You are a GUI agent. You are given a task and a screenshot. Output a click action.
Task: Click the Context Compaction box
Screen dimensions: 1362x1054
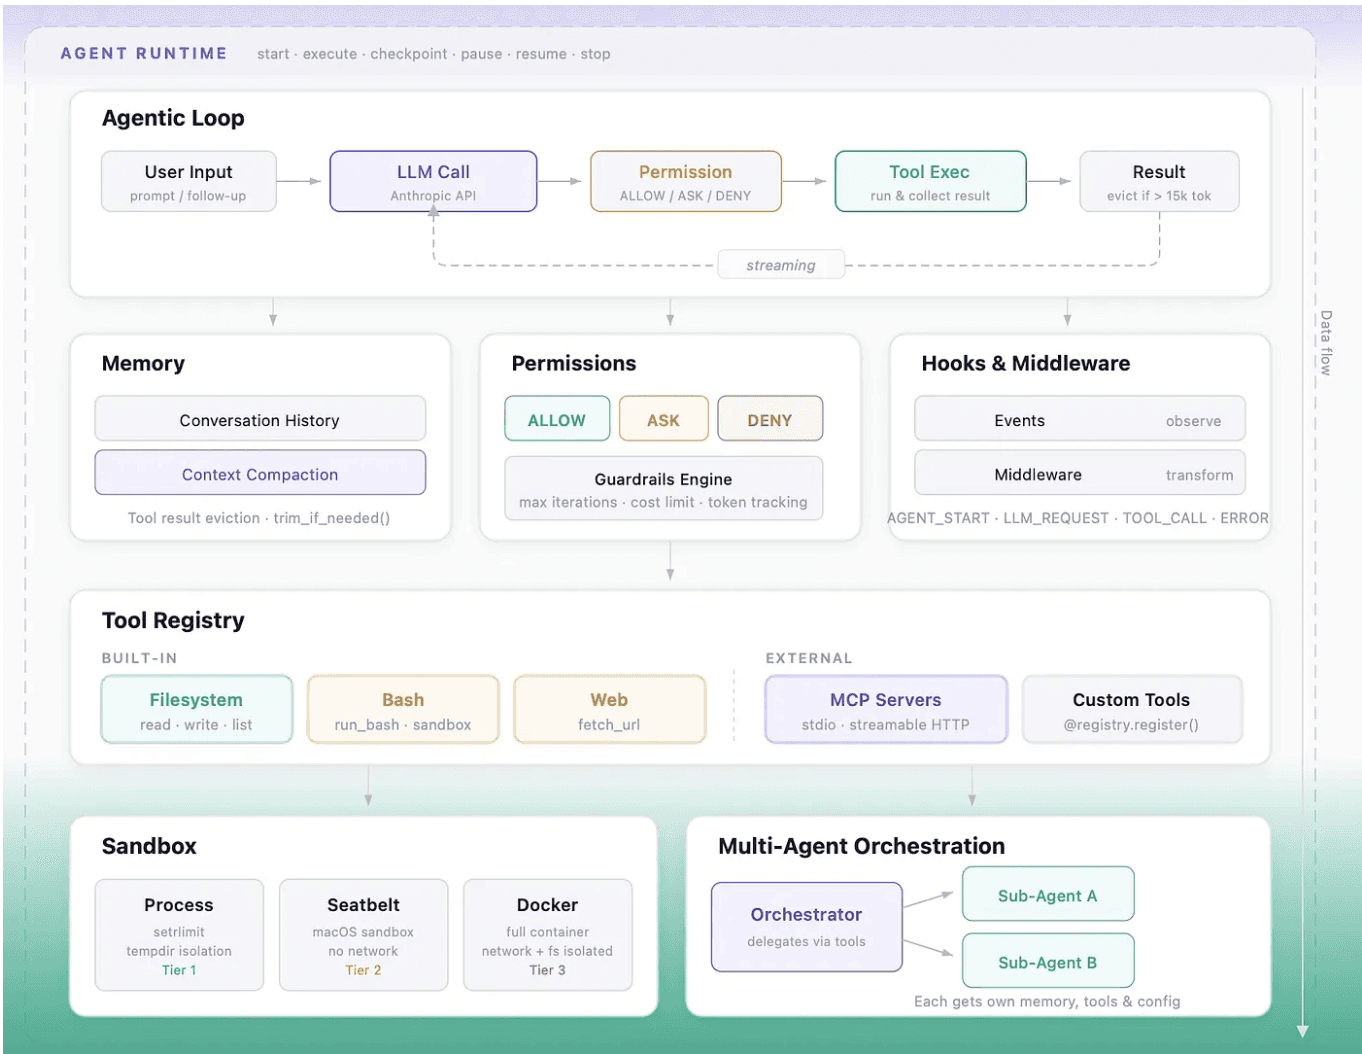tap(260, 473)
